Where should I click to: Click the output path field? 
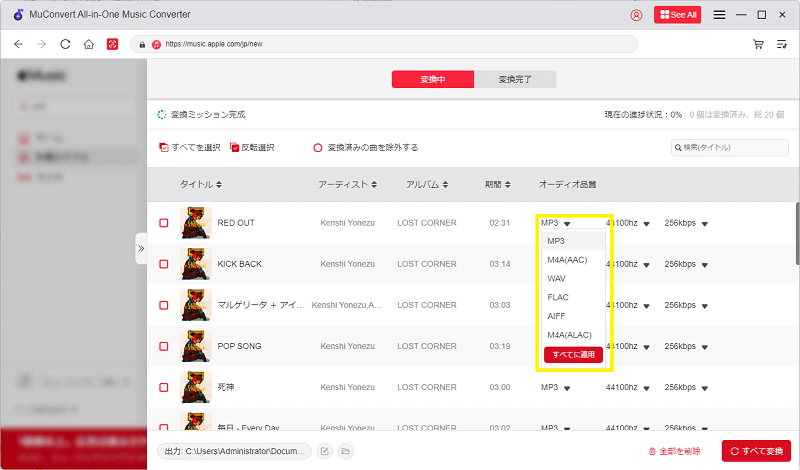[x=235, y=451]
